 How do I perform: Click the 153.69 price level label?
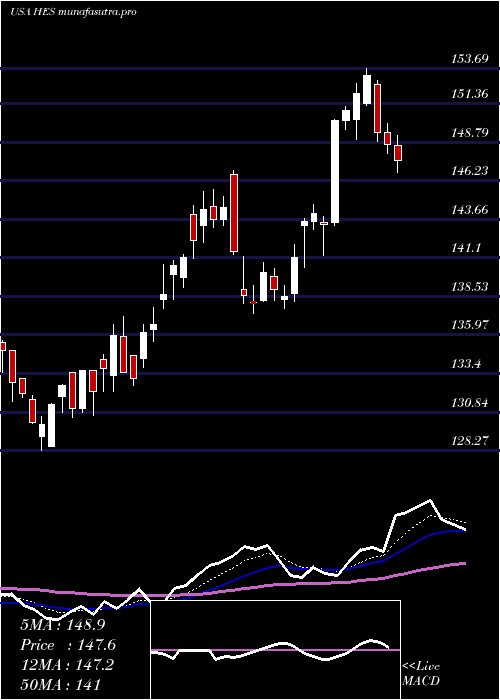pos(470,59)
